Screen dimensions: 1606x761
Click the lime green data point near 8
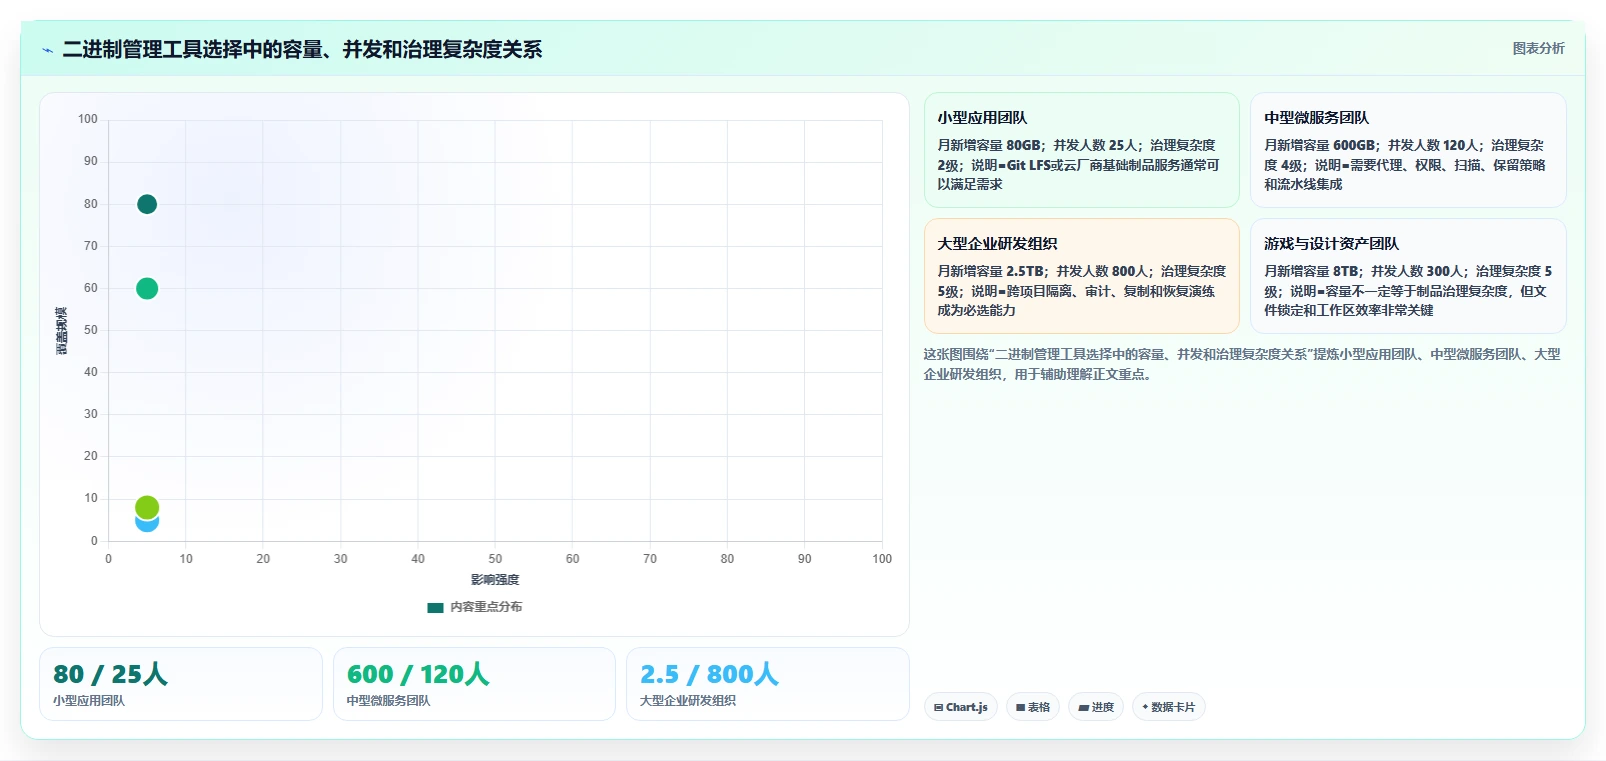tap(147, 507)
